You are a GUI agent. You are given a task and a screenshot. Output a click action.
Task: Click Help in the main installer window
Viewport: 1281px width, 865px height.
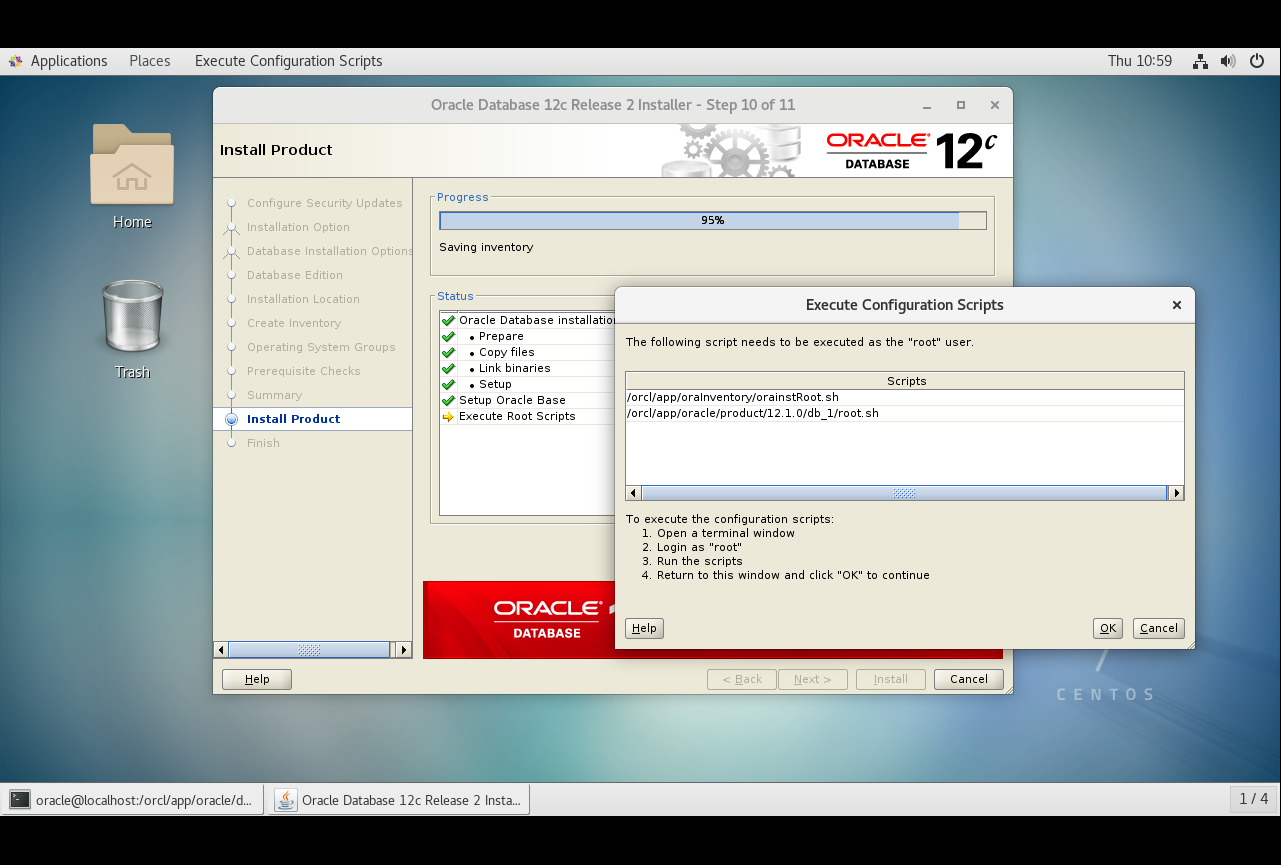pos(257,679)
